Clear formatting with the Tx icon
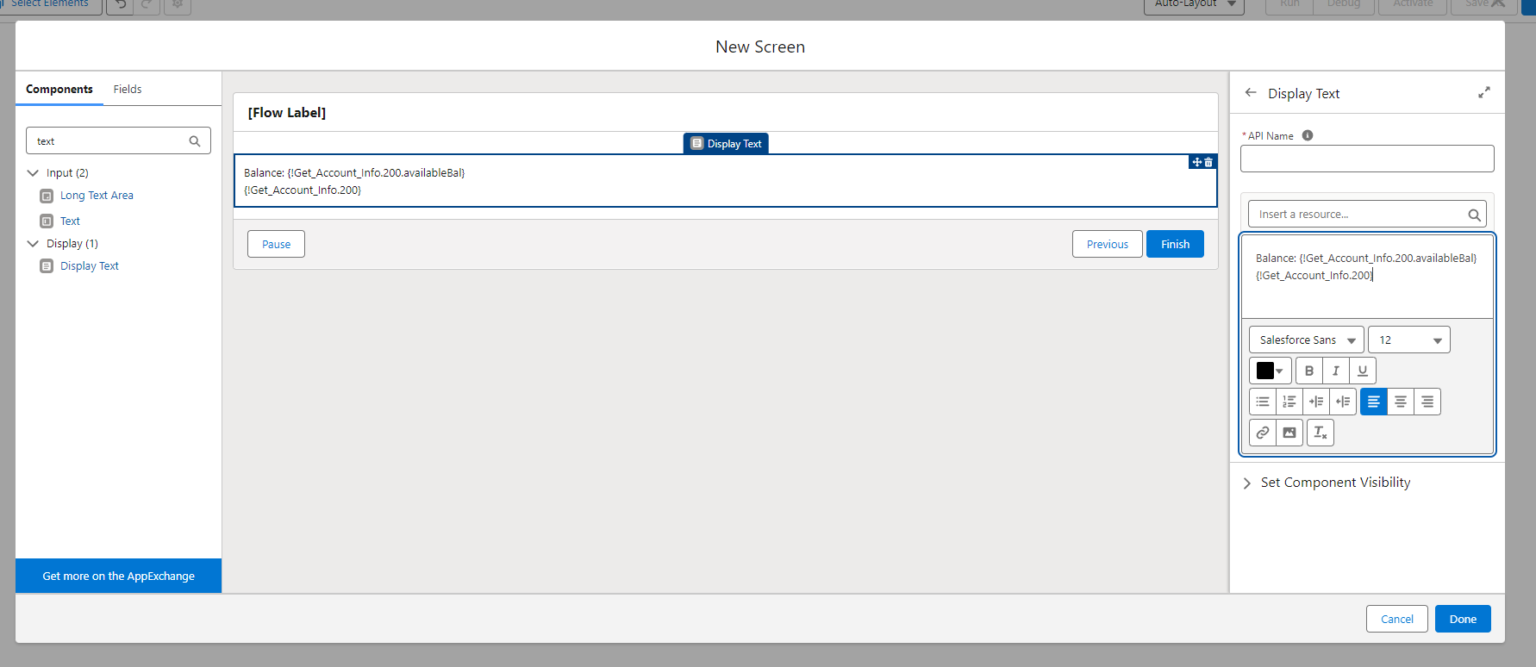Image resolution: width=1536 pixels, height=667 pixels. [x=1320, y=432]
